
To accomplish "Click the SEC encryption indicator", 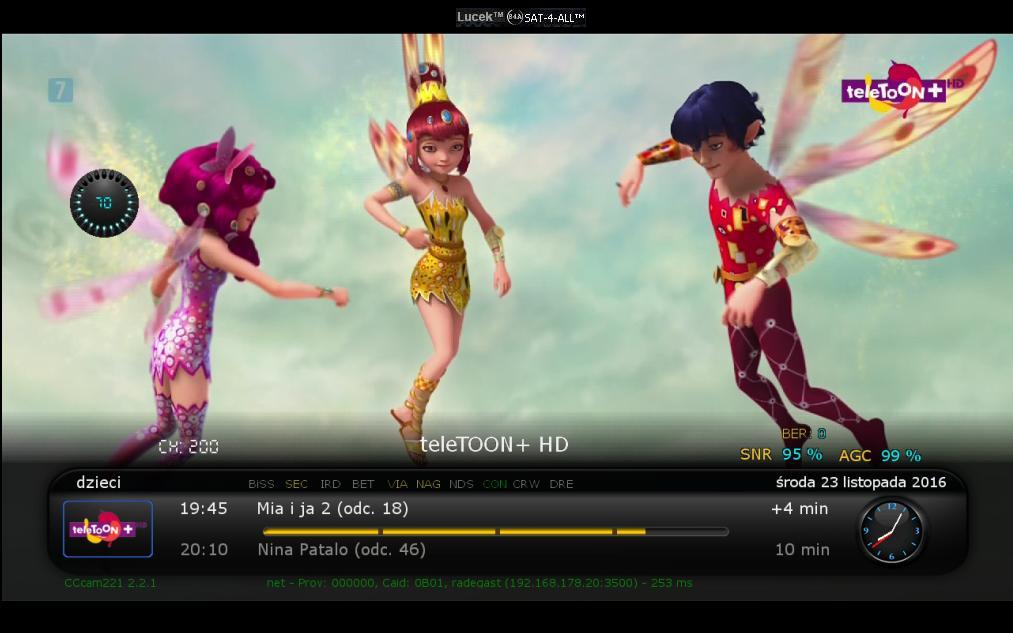I will (x=296, y=484).
